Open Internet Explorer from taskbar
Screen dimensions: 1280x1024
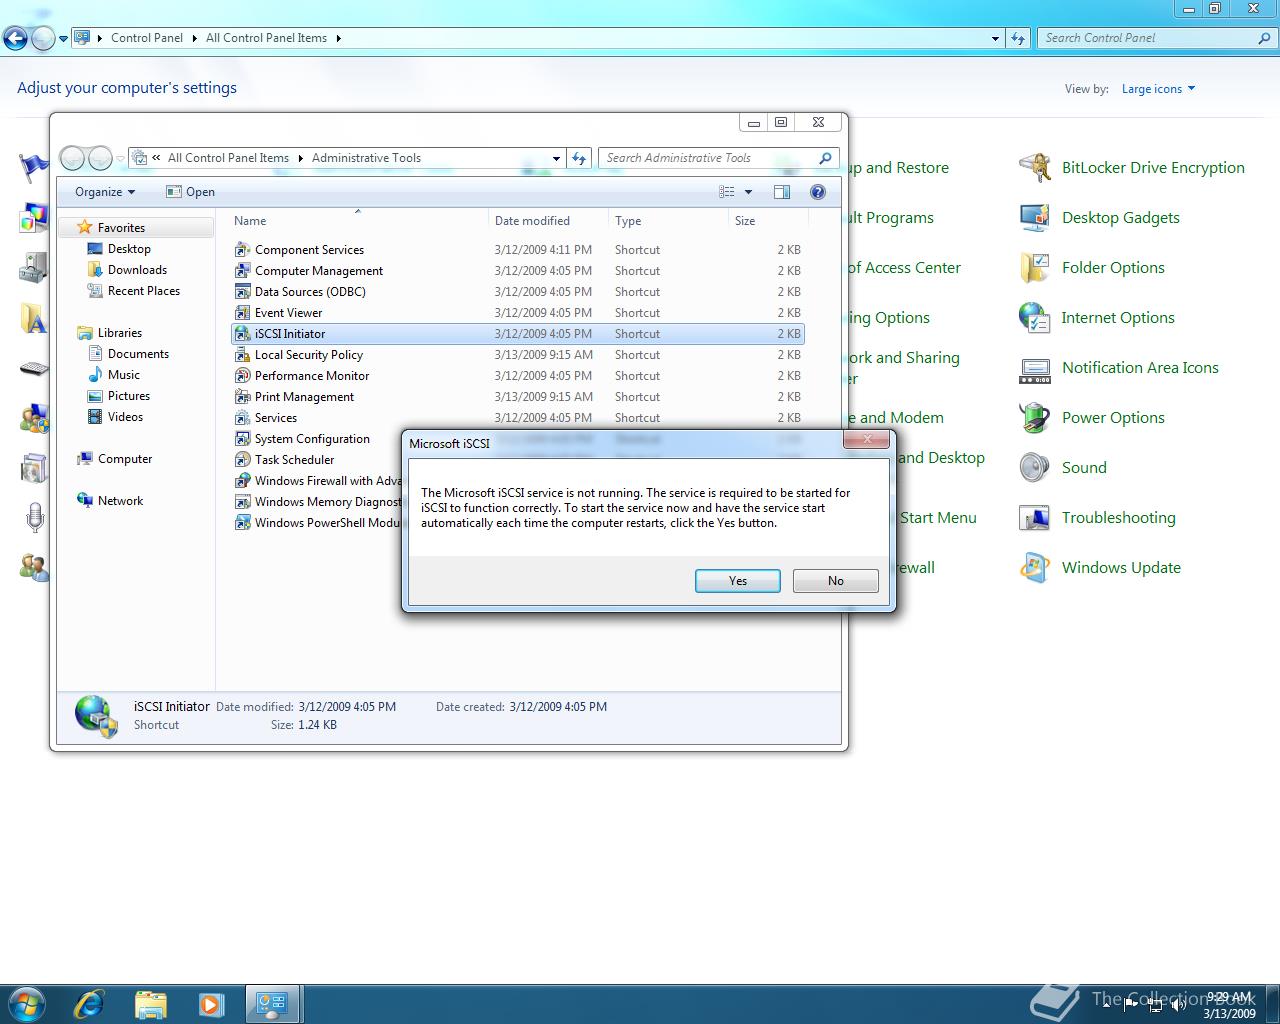(89, 1003)
